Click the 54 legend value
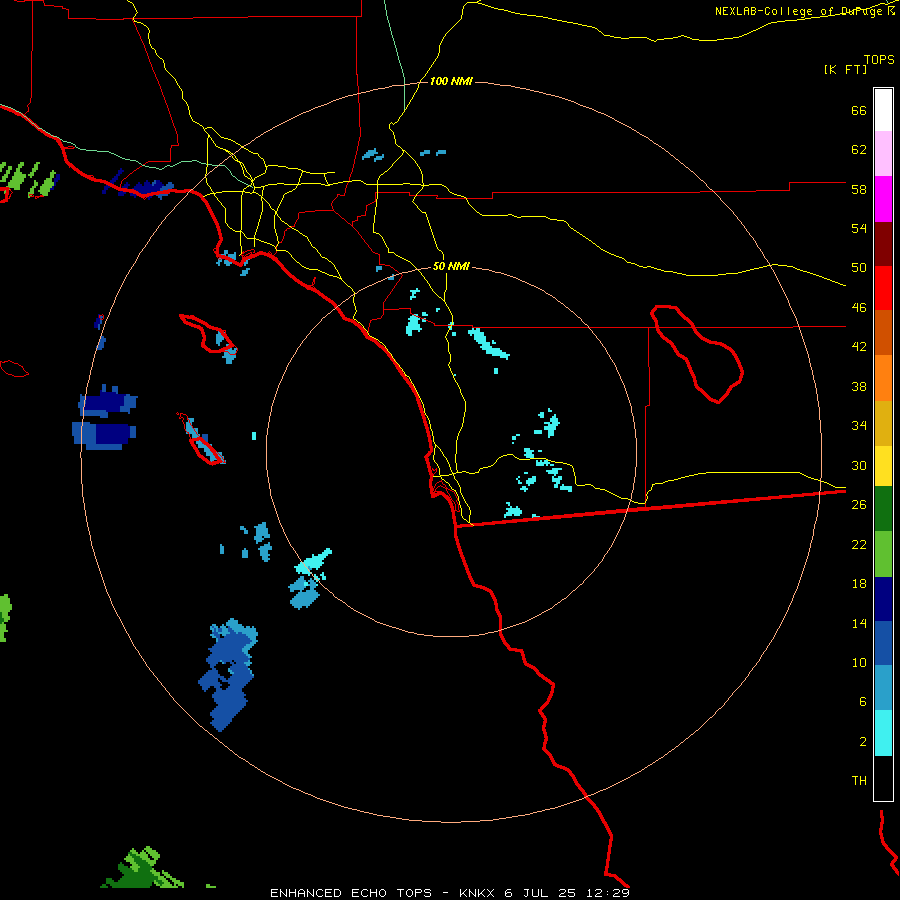Image resolution: width=900 pixels, height=900 pixels. coord(859,228)
